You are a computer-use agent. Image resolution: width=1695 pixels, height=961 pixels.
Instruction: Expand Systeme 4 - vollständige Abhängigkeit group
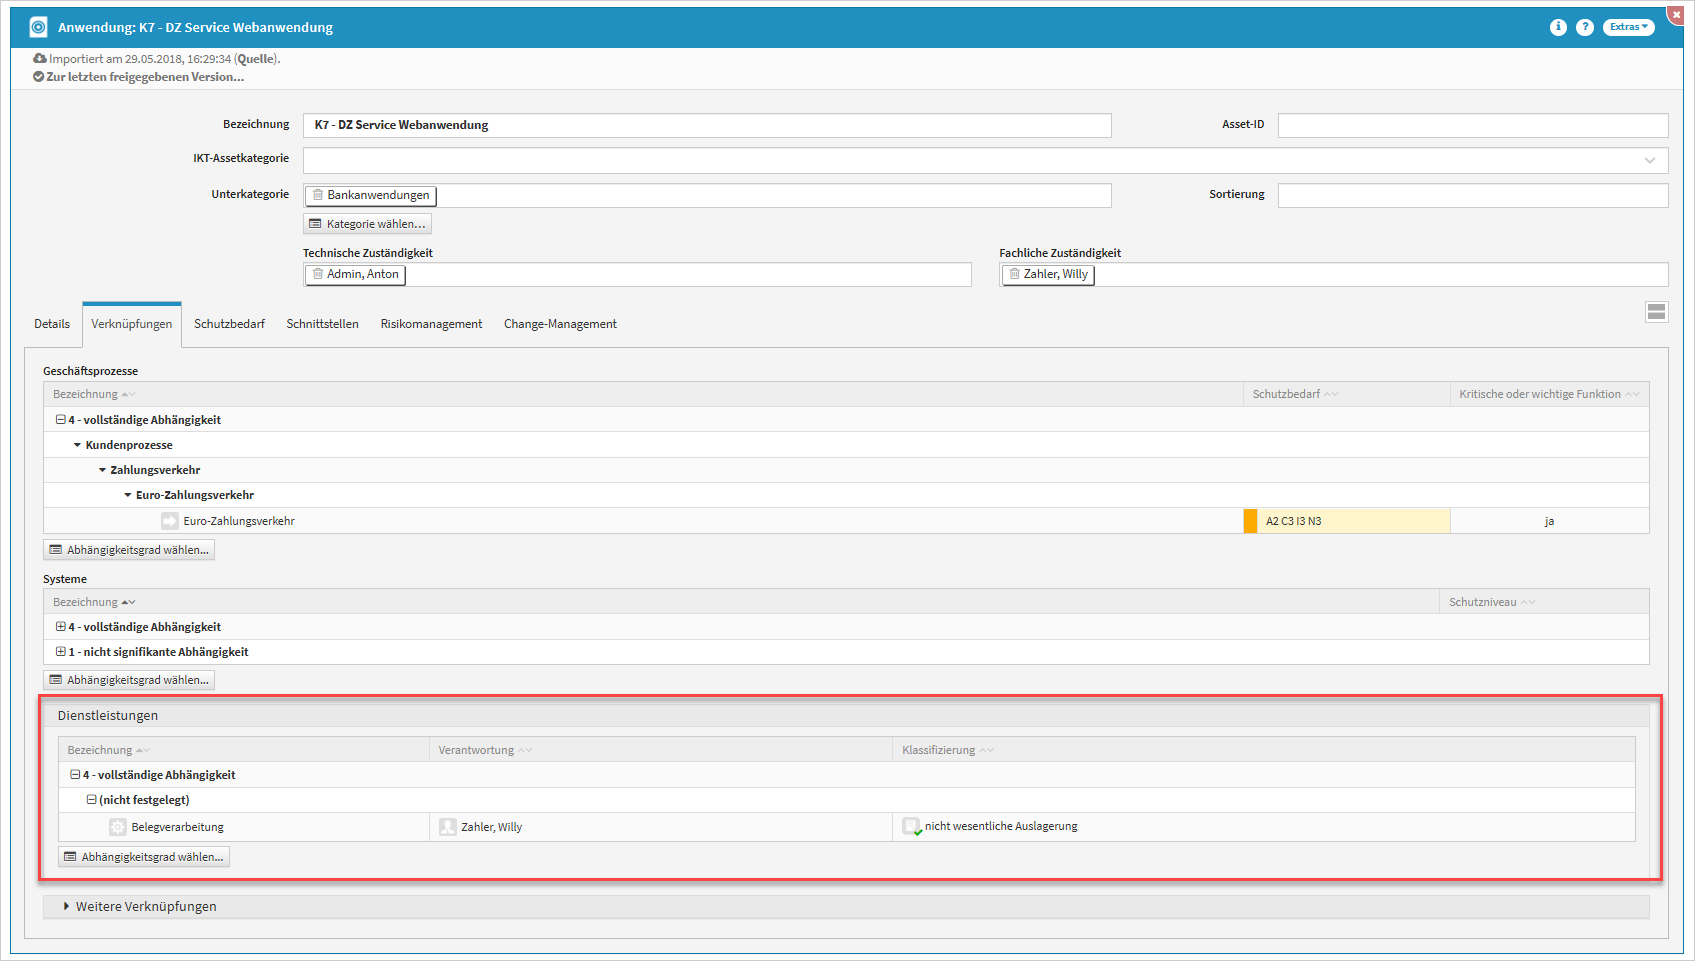(x=61, y=627)
